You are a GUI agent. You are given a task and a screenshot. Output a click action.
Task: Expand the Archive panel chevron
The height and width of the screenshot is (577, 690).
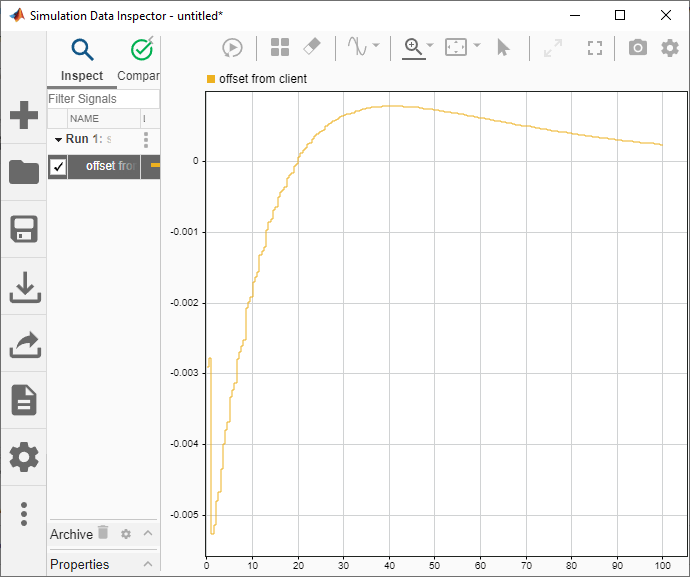pyautogui.click(x=148, y=534)
